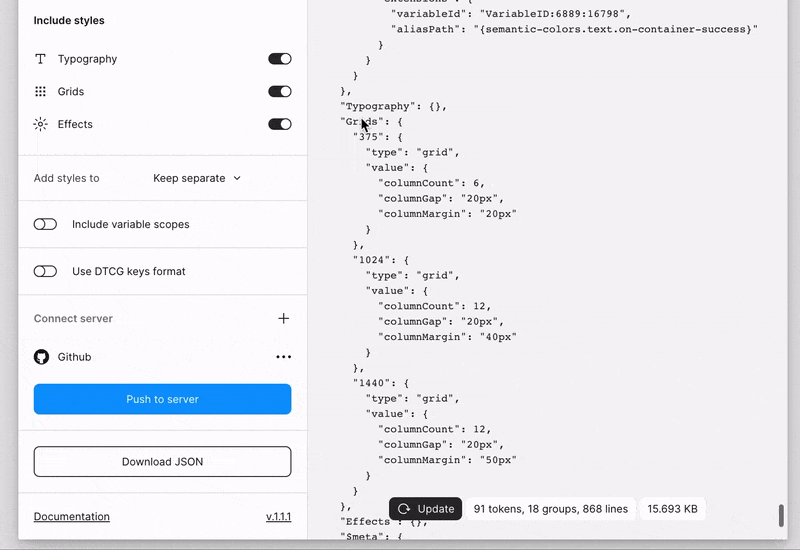Click the "Include styles" heading
The height and width of the screenshot is (550, 800).
[69, 20]
